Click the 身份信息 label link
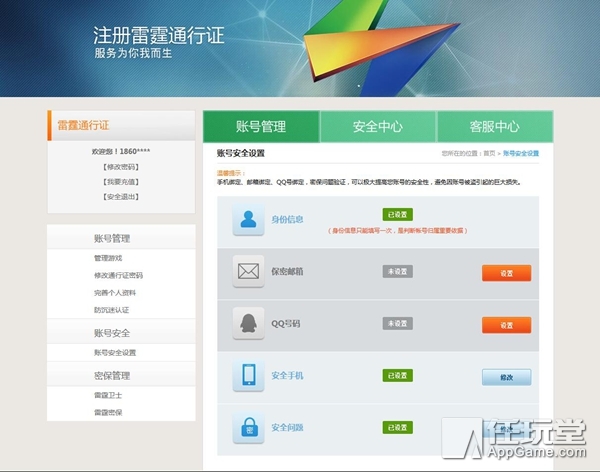The height and width of the screenshot is (472, 600). (287, 219)
